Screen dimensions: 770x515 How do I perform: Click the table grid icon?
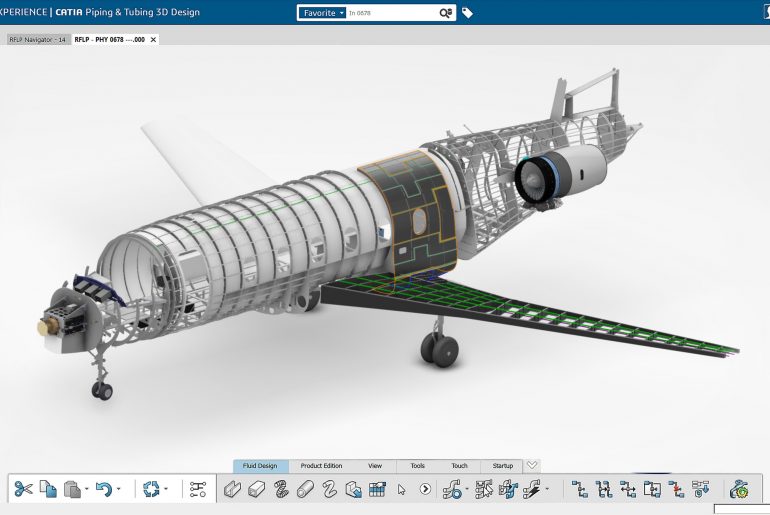pyautogui.click(x=377, y=489)
